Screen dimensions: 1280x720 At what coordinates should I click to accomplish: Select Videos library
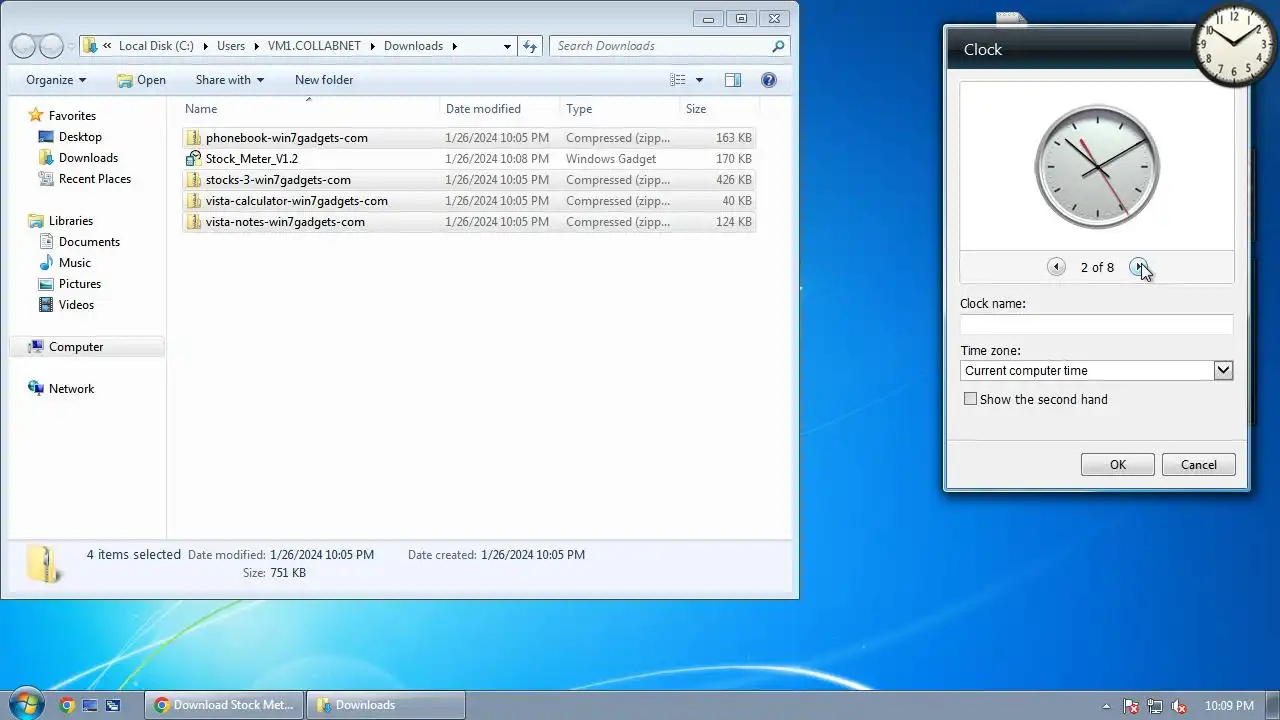tap(76, 305)
